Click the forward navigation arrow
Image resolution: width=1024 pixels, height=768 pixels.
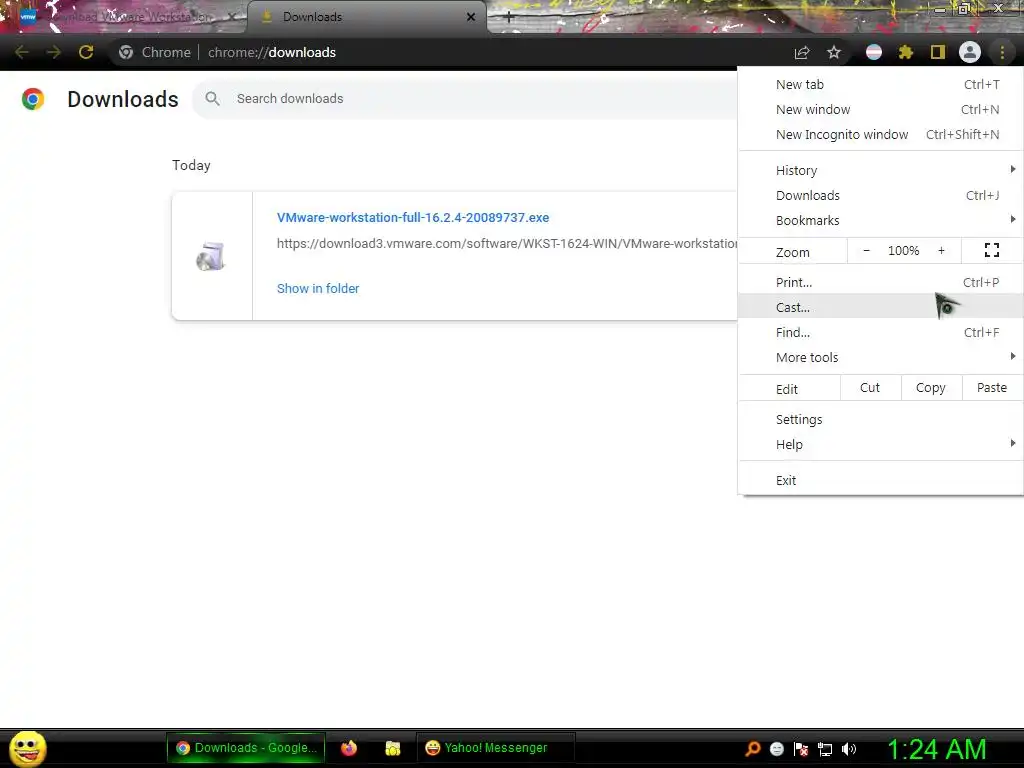(x=54, y=52)
